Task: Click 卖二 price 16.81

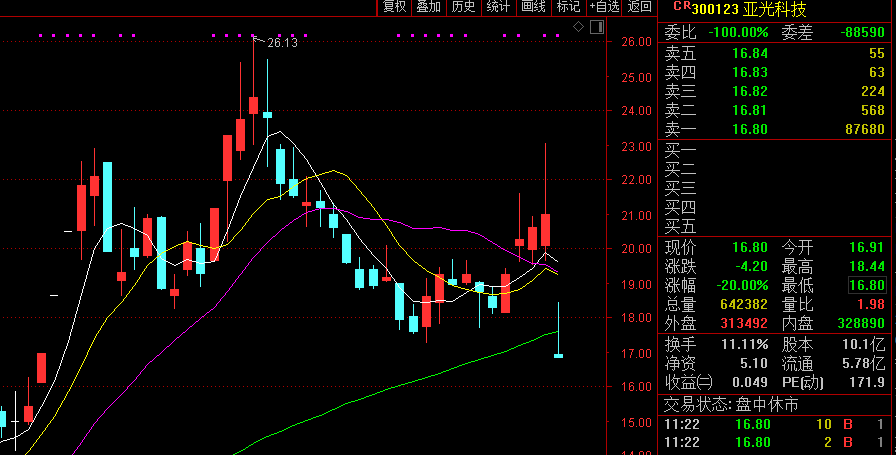Action: pos(750,110)
